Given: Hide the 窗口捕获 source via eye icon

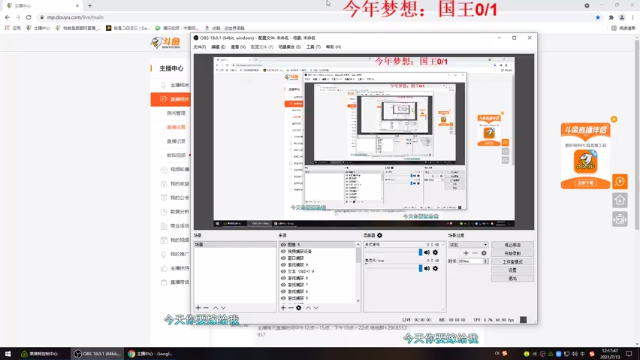Looking at the screenshot, I should click(283, 258).
